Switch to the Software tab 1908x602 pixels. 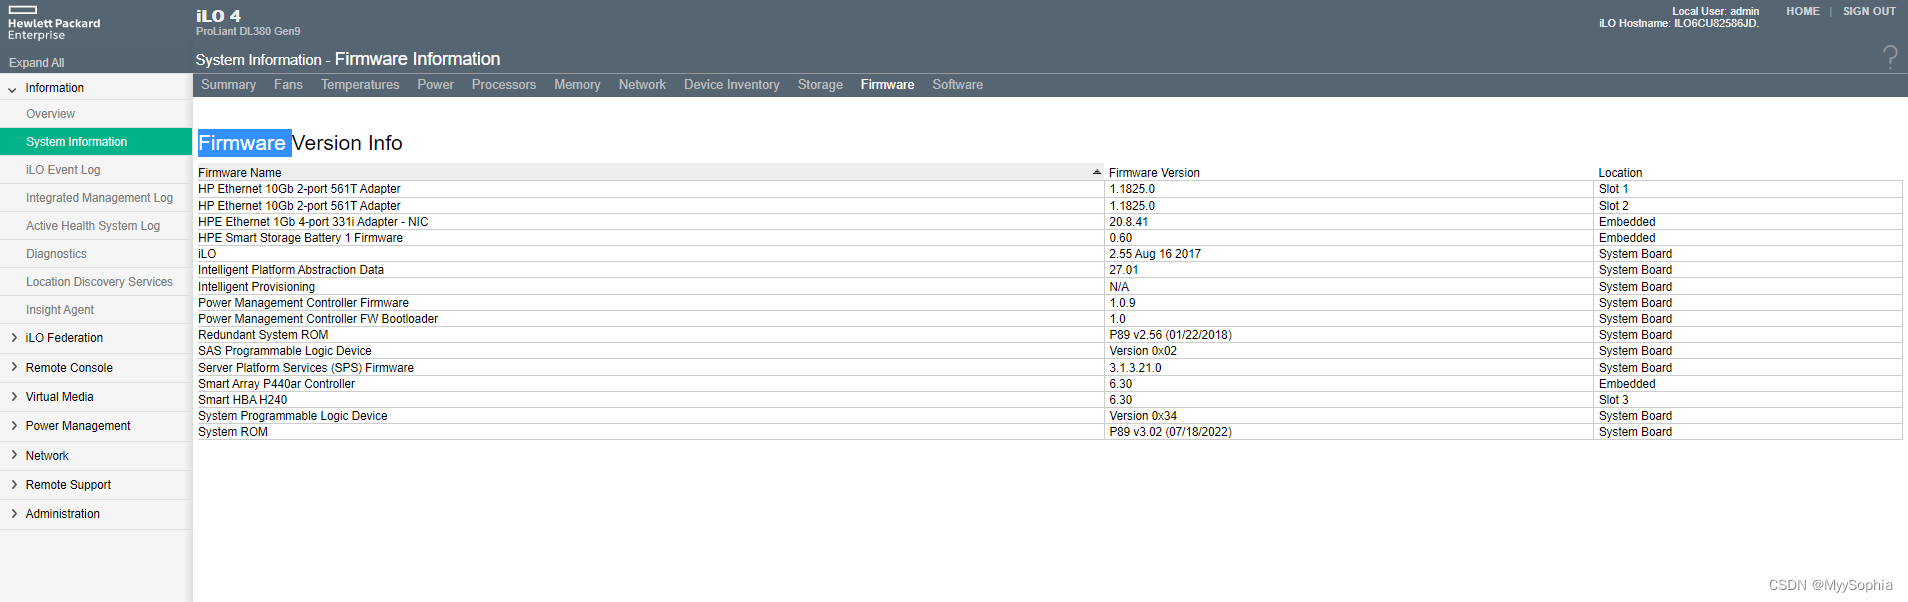957,85
